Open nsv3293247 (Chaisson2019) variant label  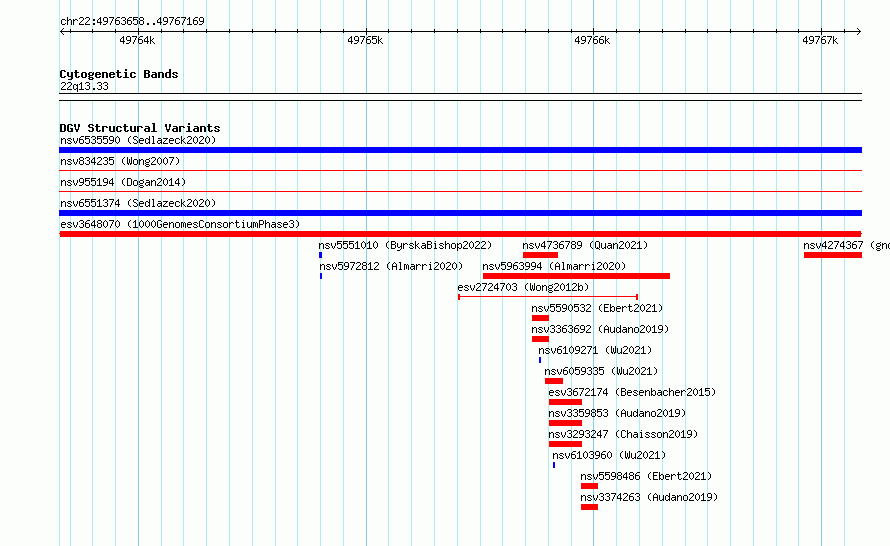pos(623,434)
